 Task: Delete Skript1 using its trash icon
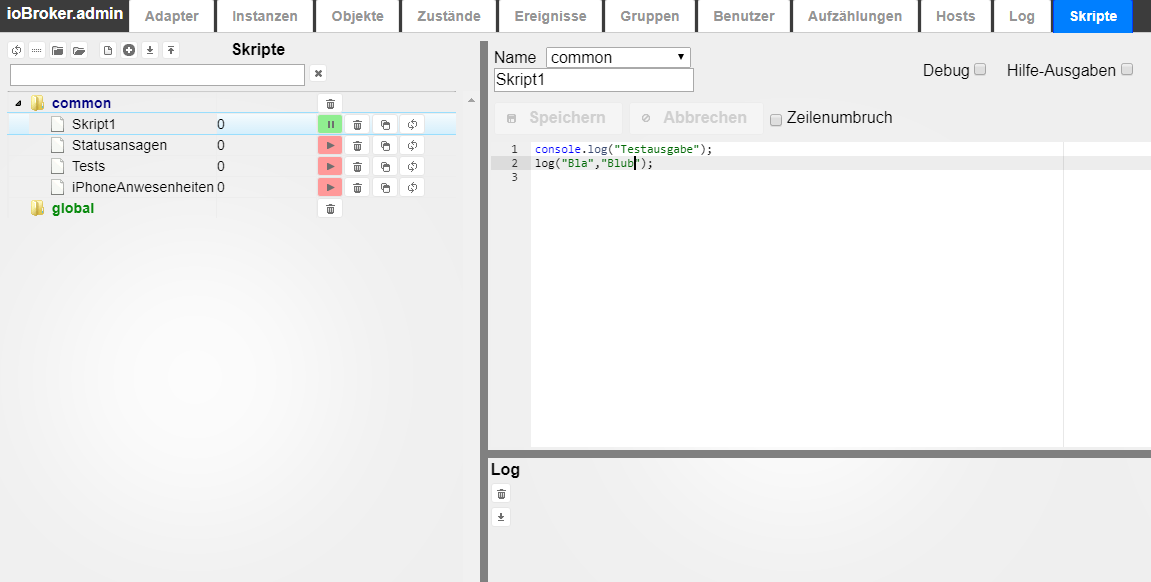pos(357,125)
